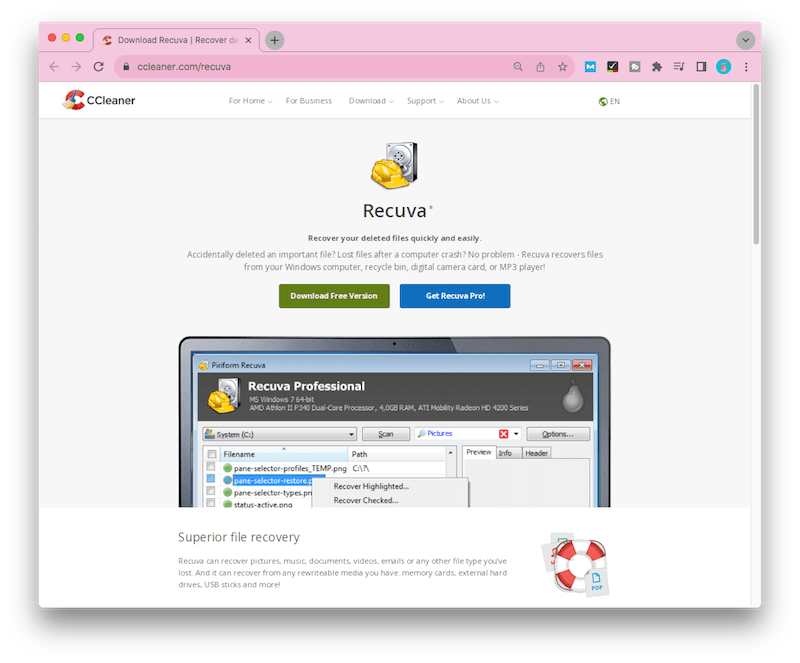Click Download Free Version button
This screenshot has height=663, width=800.
(334, 296)
